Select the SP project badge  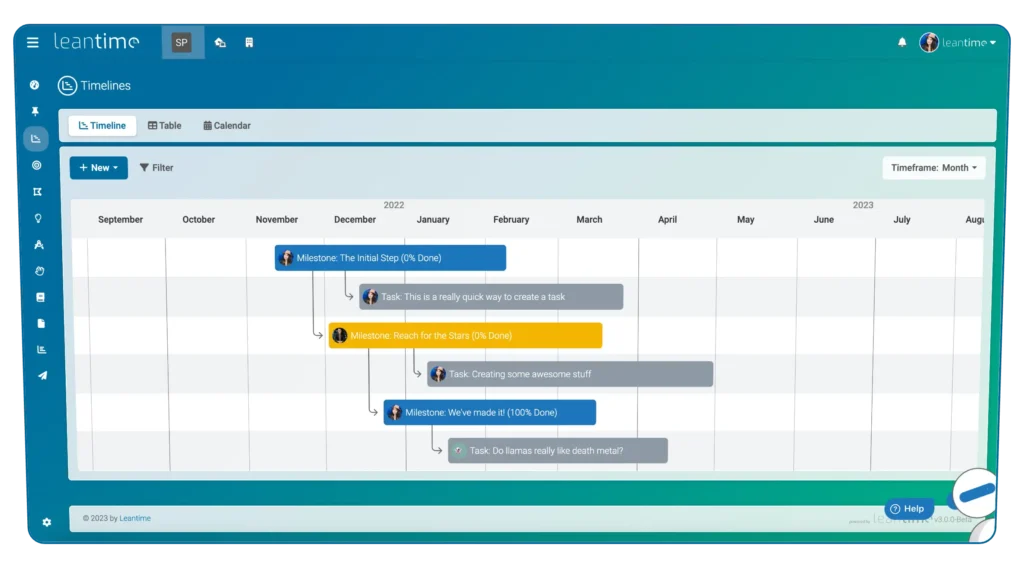tap(182, 42)
